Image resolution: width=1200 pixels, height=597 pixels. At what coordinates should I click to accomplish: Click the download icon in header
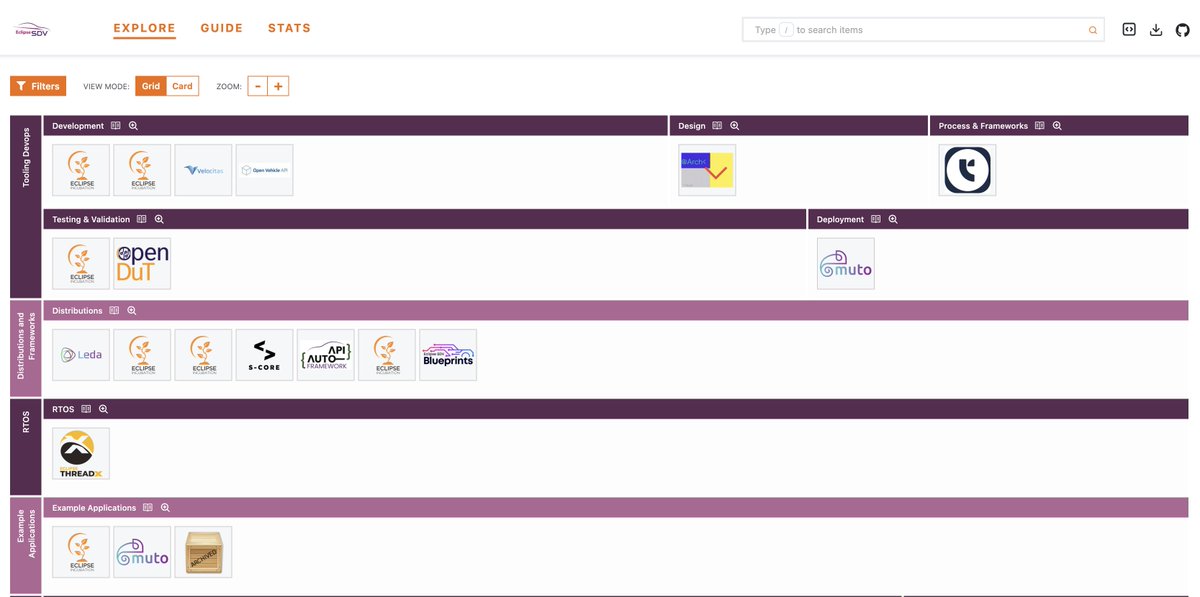[x=1156, y=30]
